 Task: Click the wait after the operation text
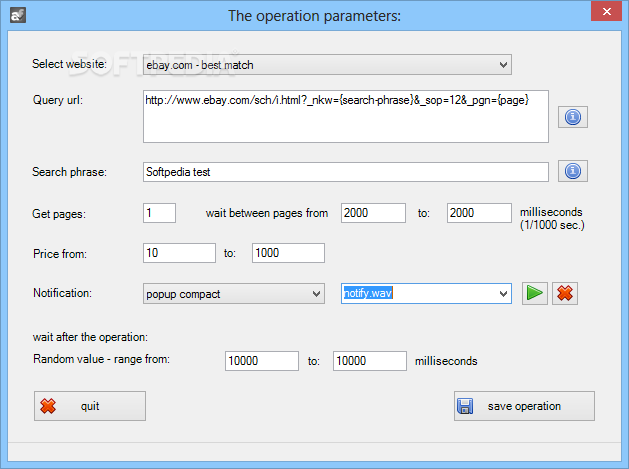click(x=90, y=337)
